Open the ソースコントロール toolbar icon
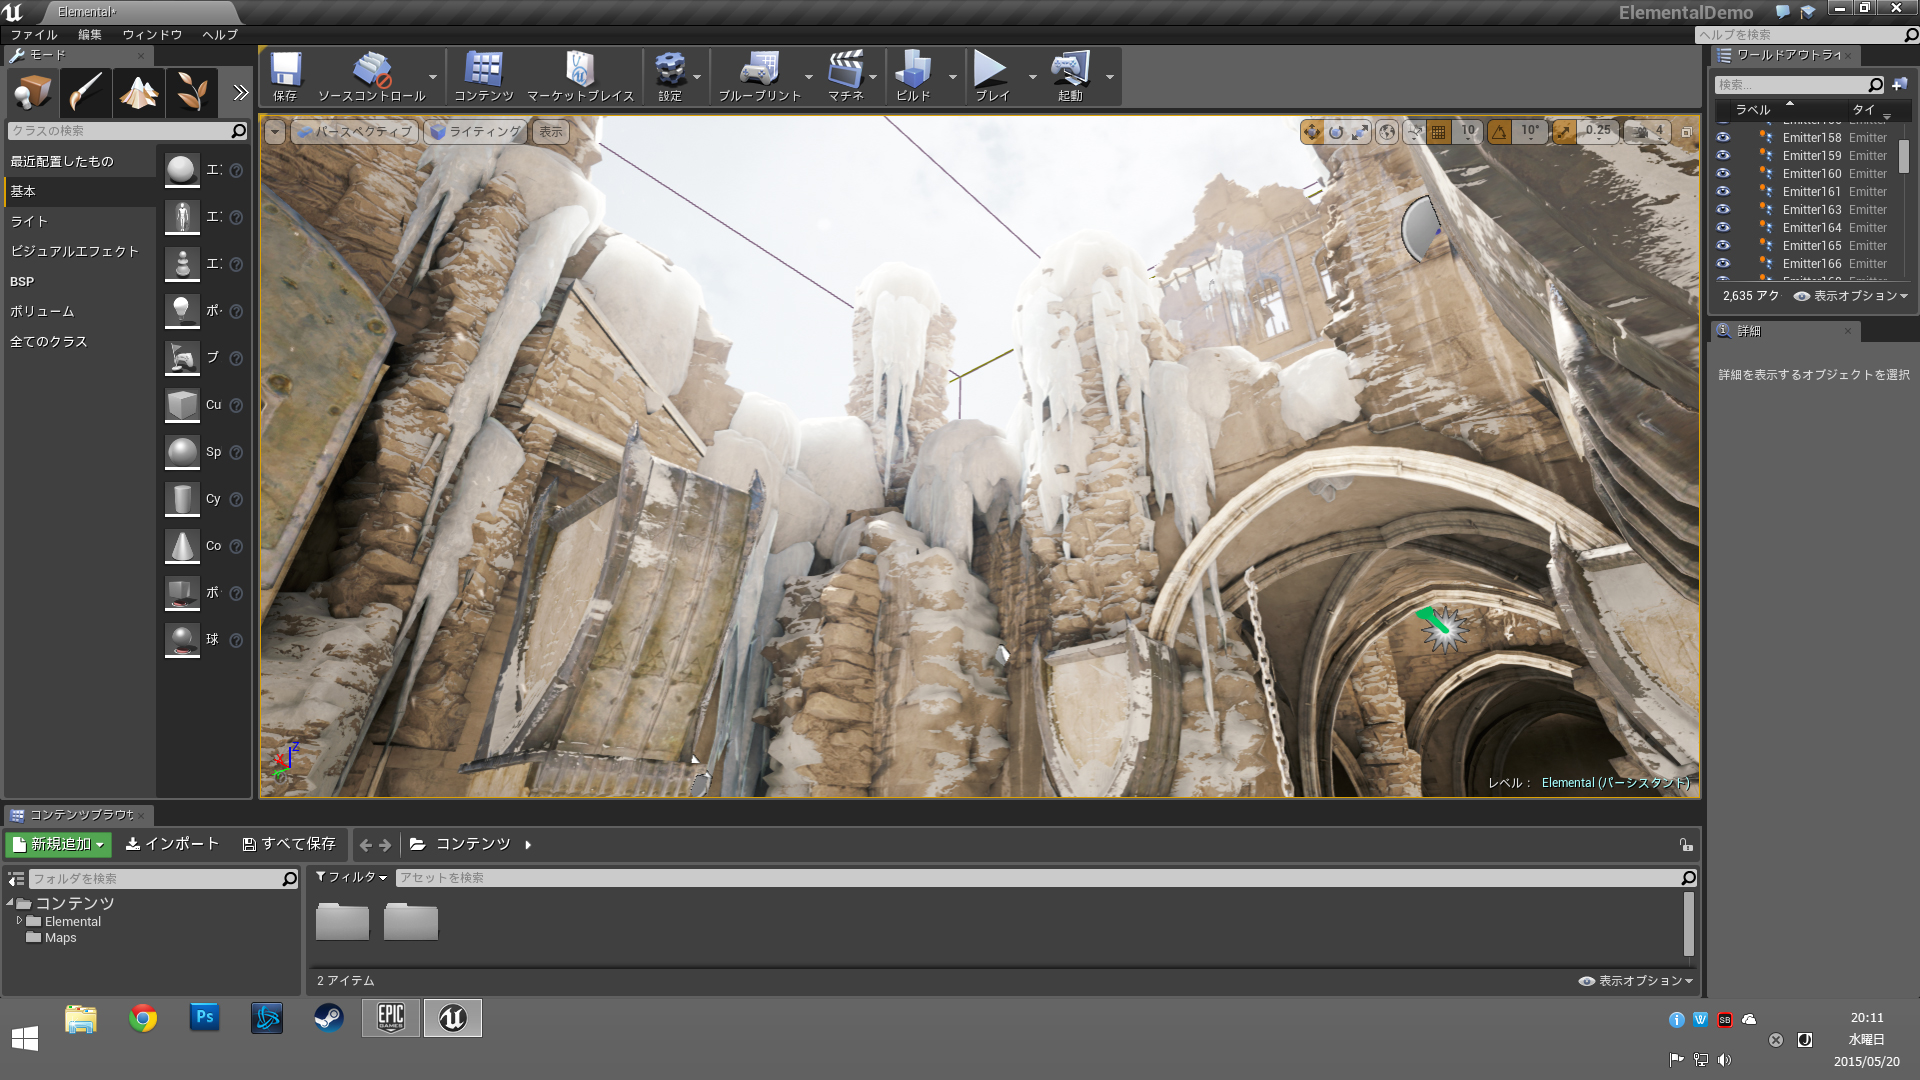The width and height of the screenshot is (1920, 1080). click(x=371, y=76)
